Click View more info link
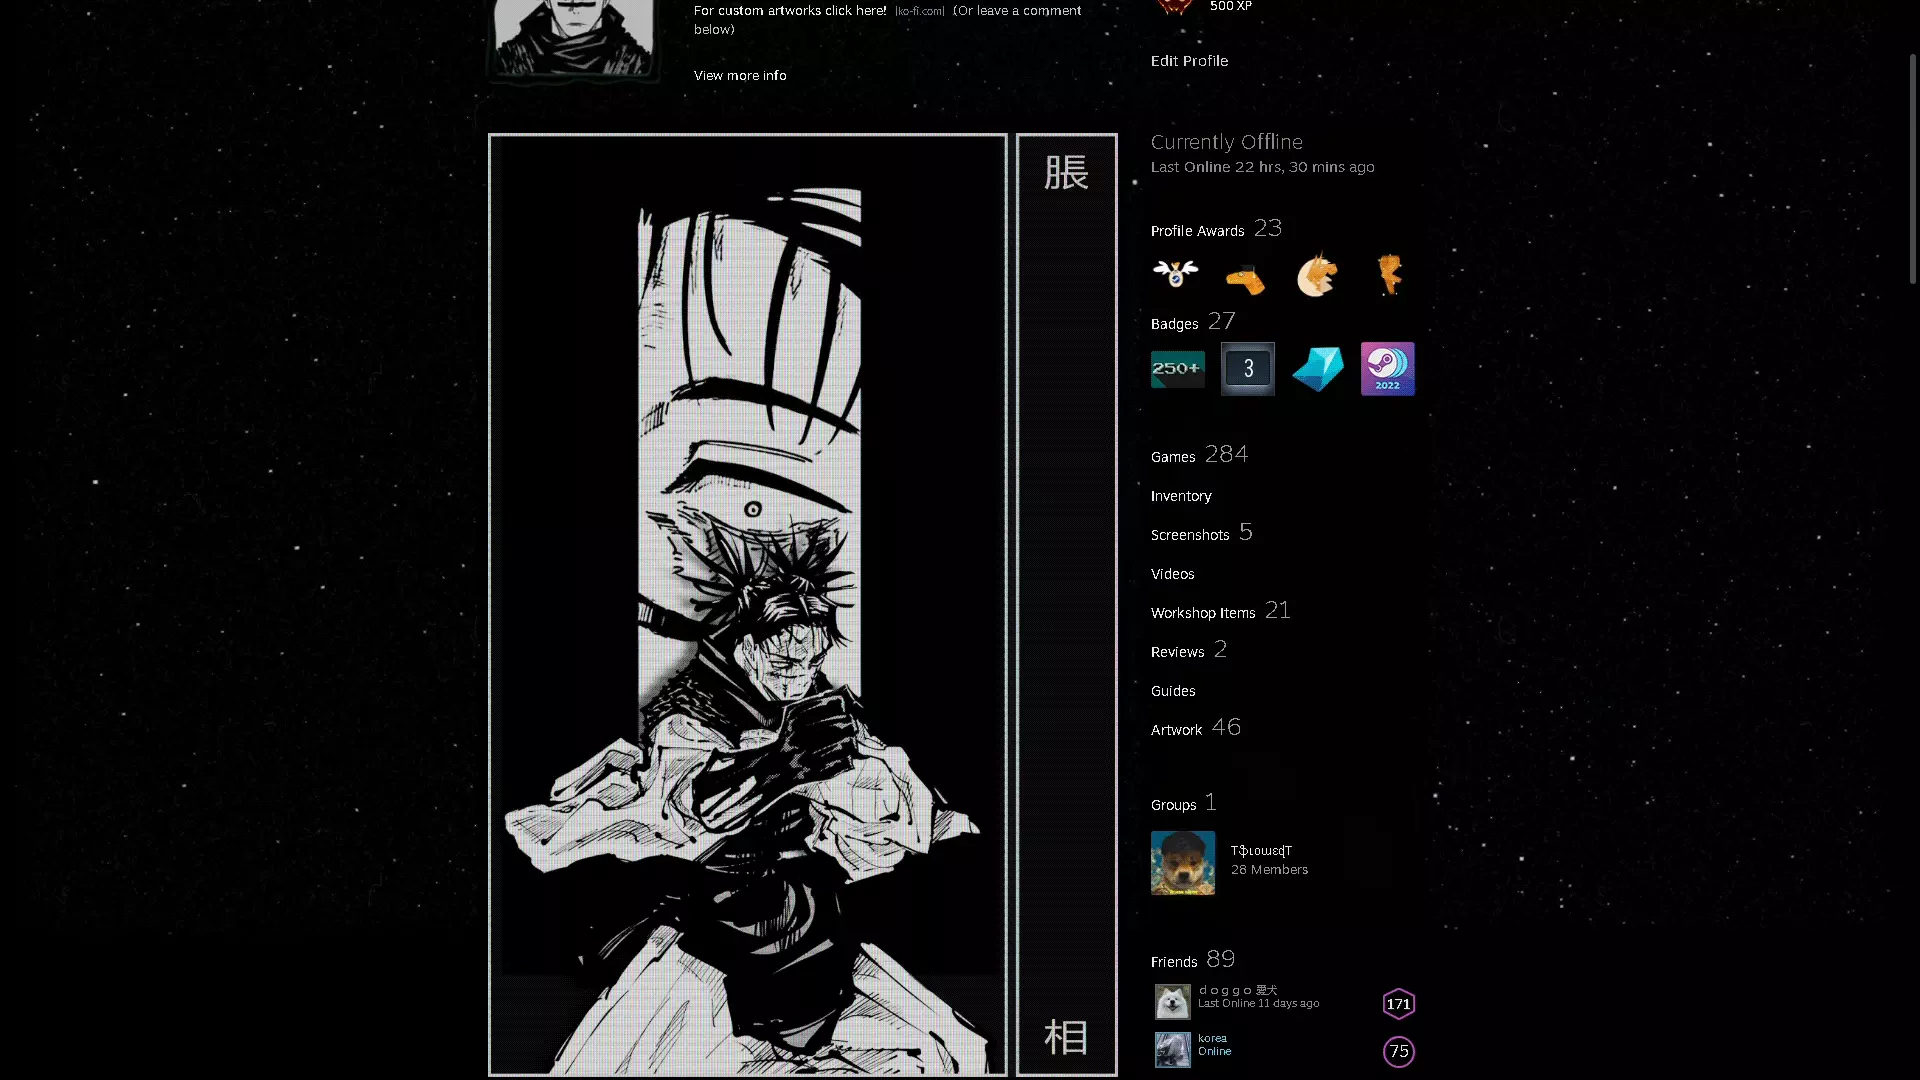The height and width of the screenshot is (1080, 1920). pos(740,76)
